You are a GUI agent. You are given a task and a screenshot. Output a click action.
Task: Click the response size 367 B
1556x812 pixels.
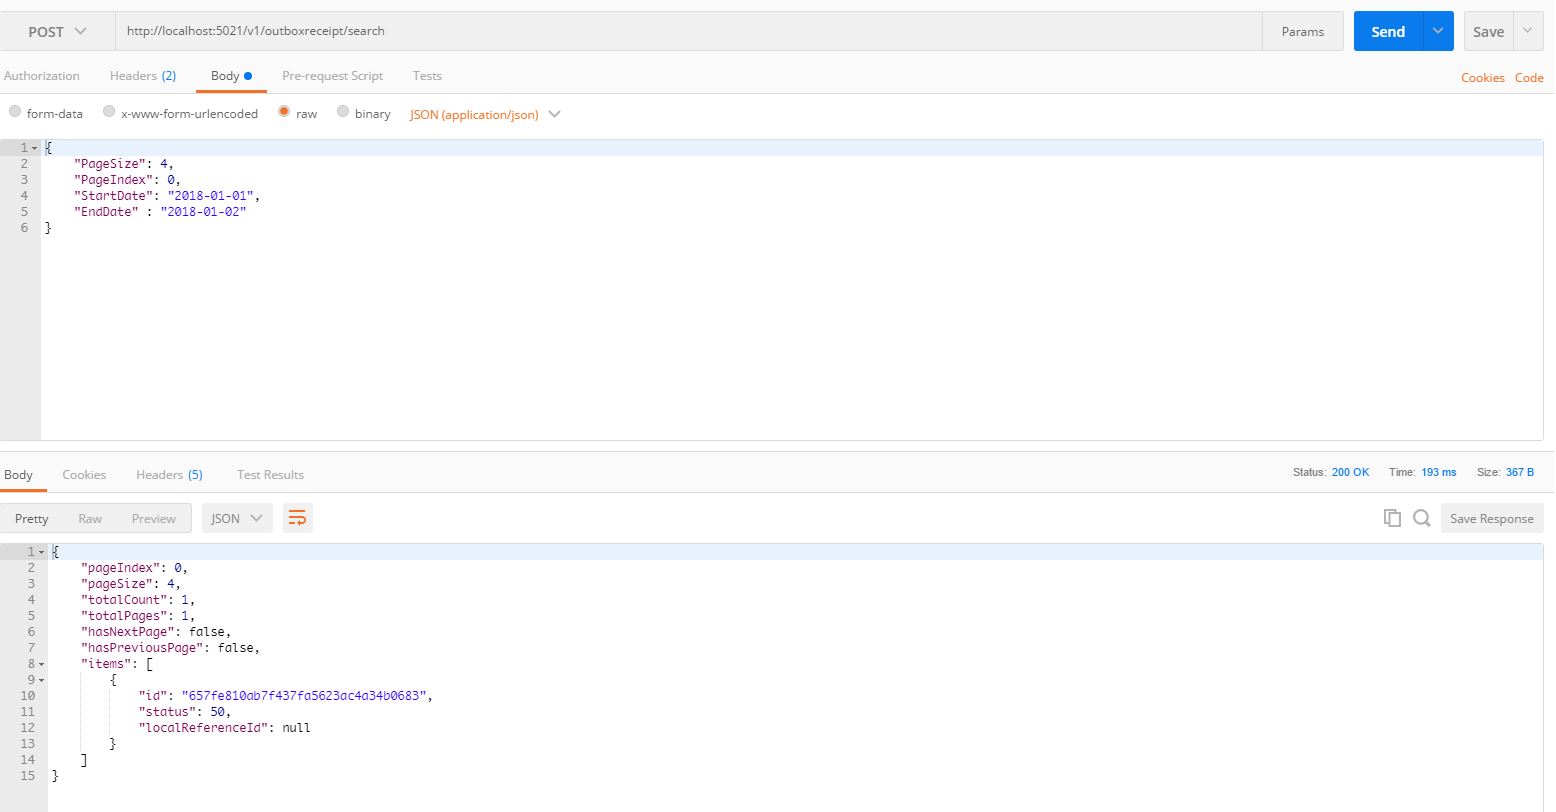[1519, 472]
